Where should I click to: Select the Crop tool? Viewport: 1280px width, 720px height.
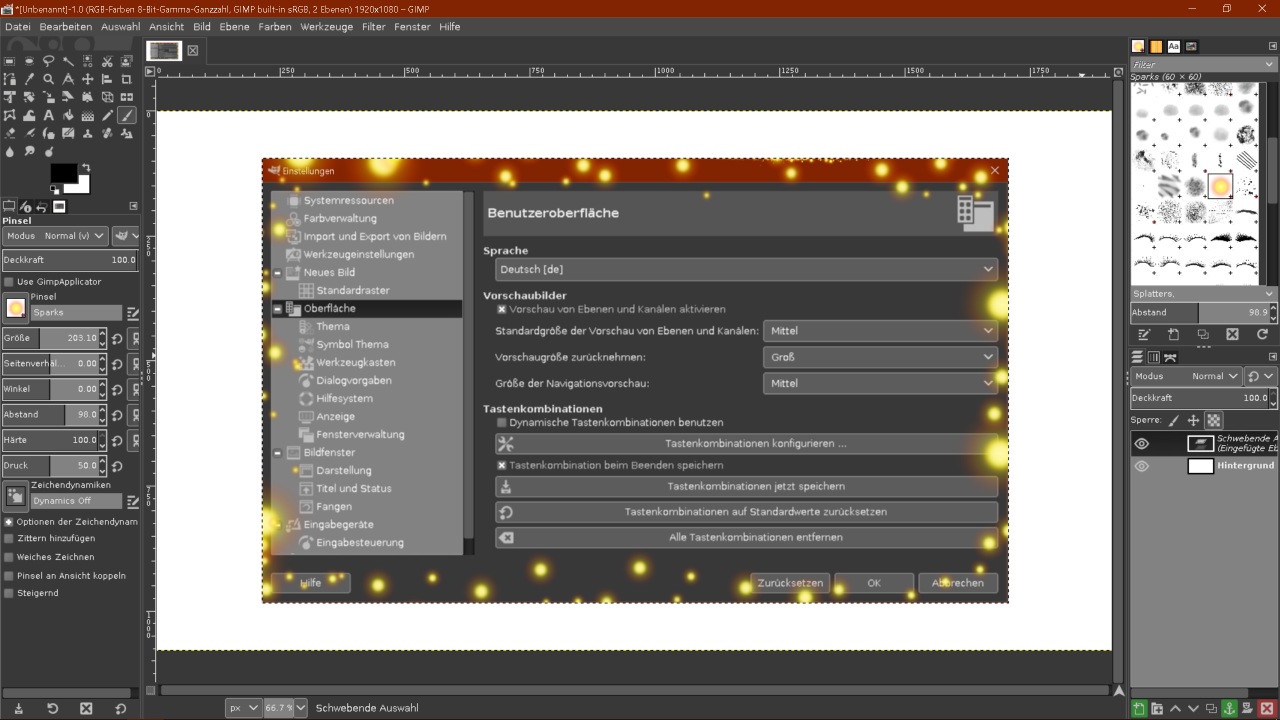click(x=126, y=79)
